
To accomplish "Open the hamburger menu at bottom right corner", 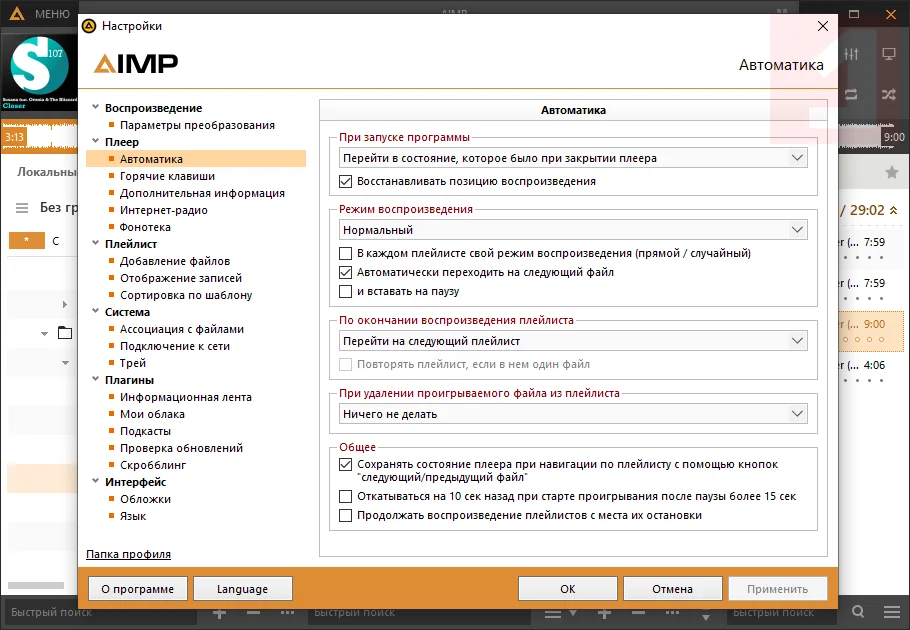I will pos(891,611).
